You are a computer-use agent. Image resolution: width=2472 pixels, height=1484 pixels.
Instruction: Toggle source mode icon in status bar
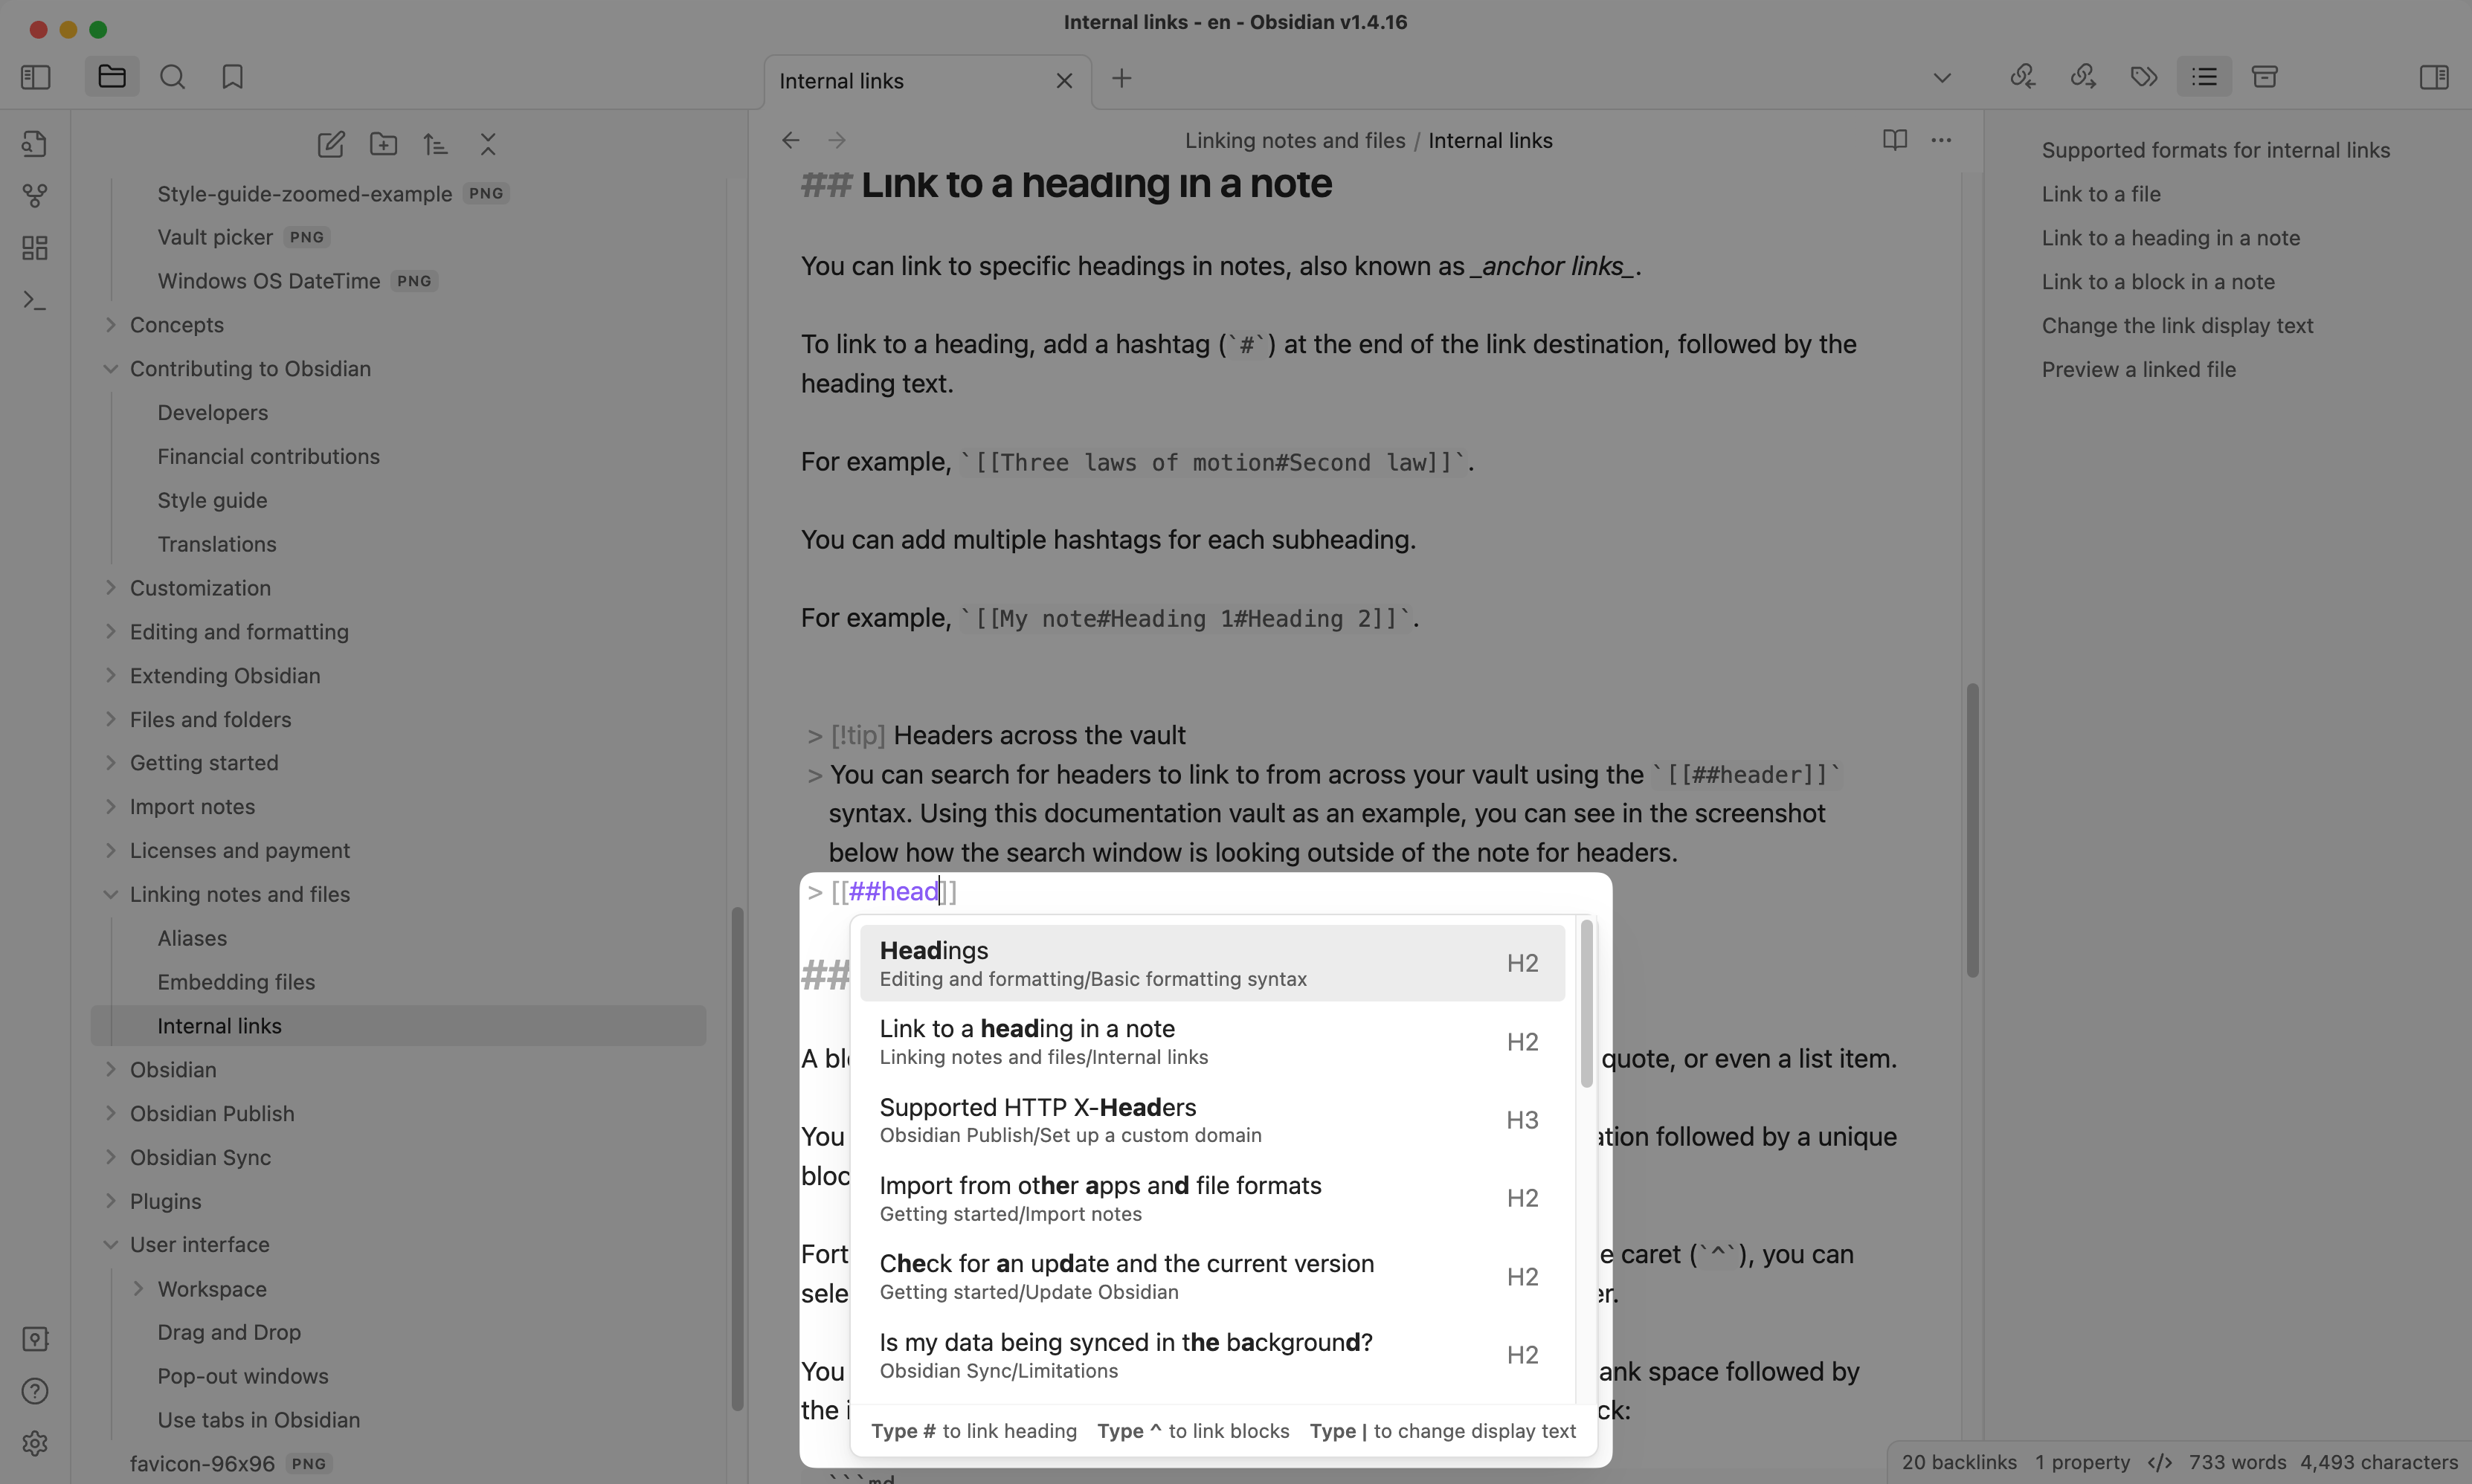pos(2159,1462)
